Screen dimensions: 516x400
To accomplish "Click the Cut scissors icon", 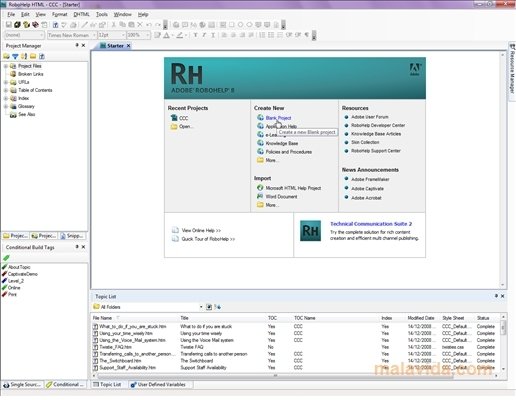I will click(114, 24).
